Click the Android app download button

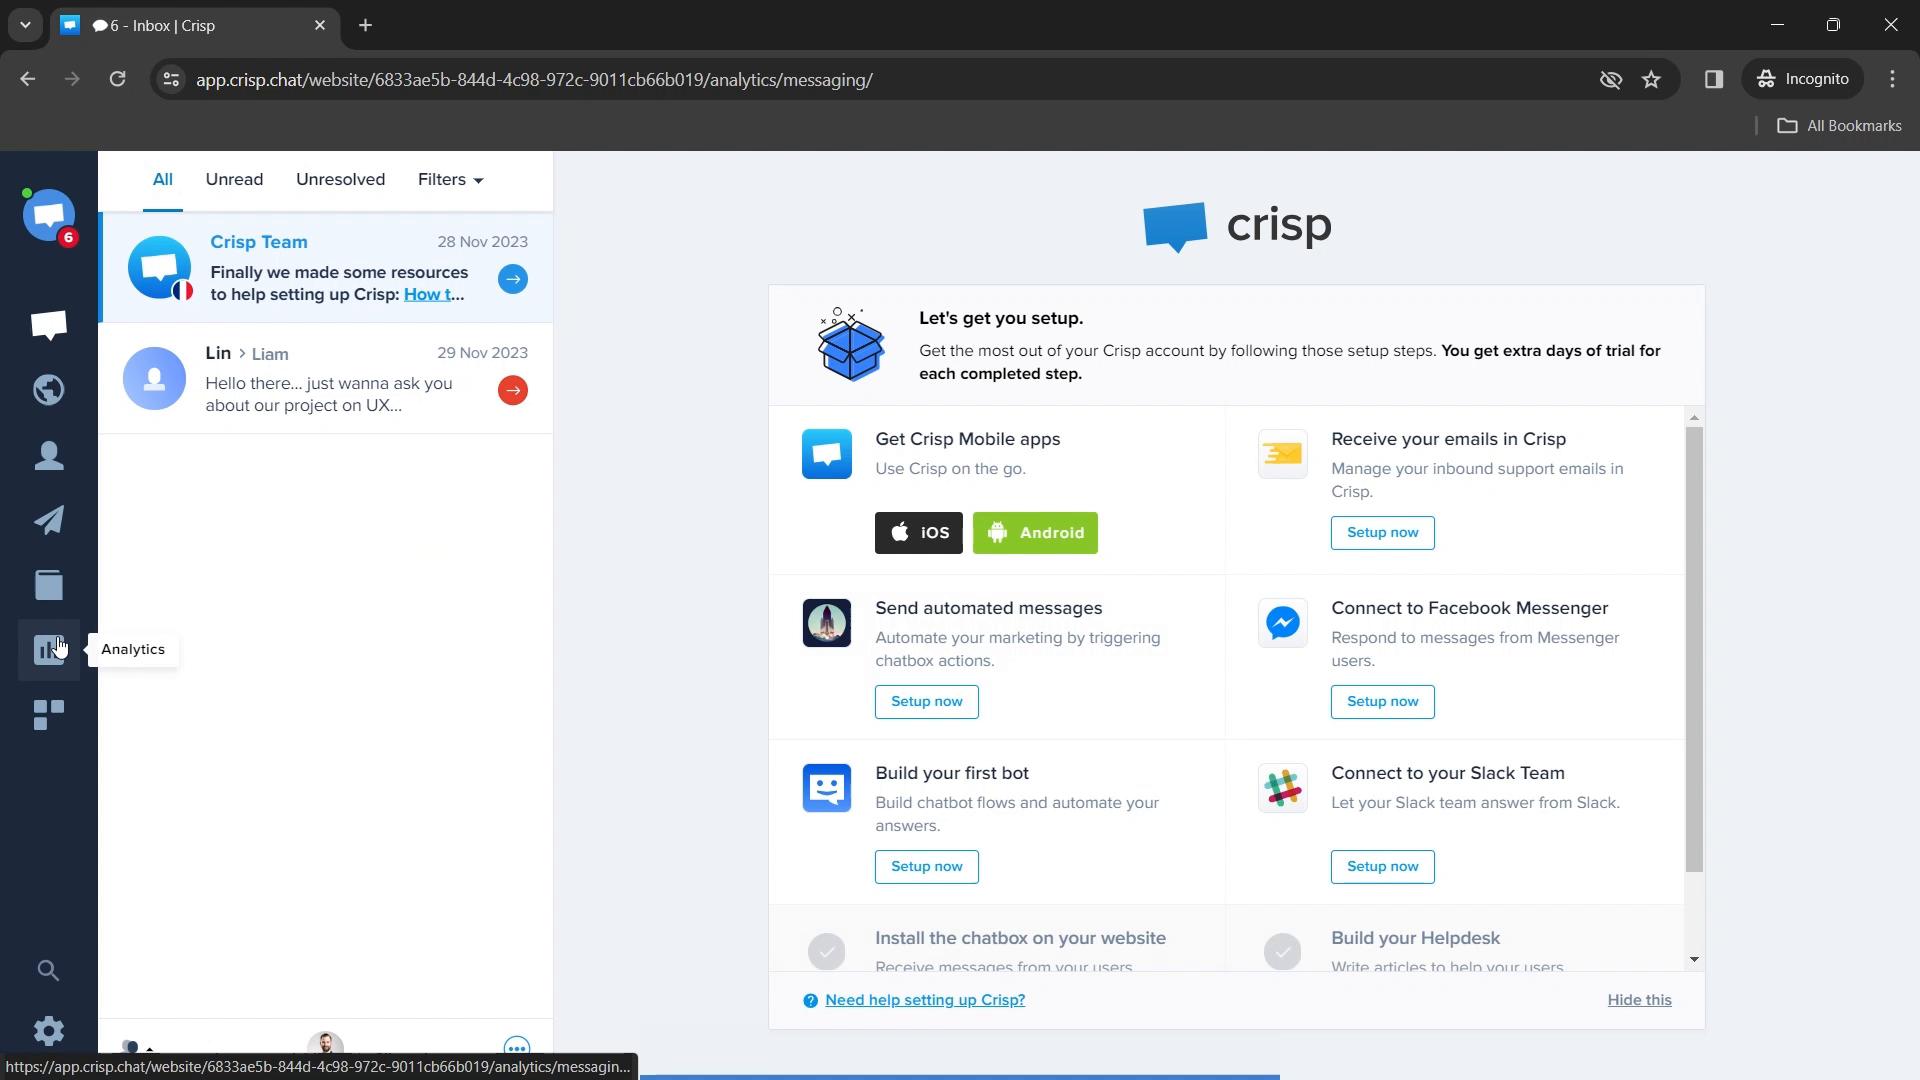tap(1035, 531)
